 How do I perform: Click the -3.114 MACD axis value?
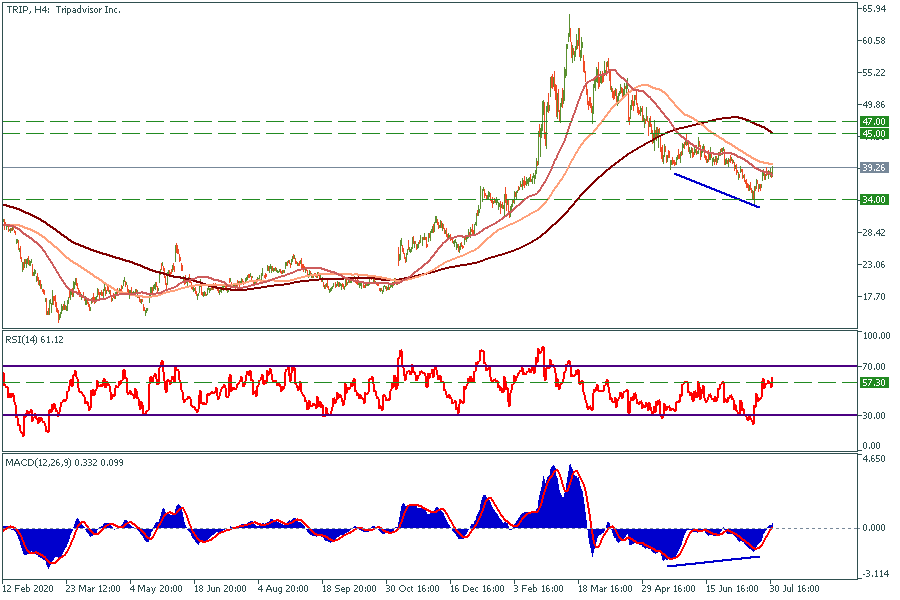[874, 573]
